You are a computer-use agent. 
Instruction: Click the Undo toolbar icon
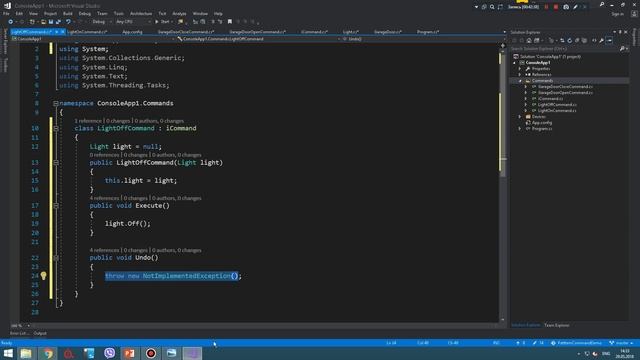(x=68, y=22)
